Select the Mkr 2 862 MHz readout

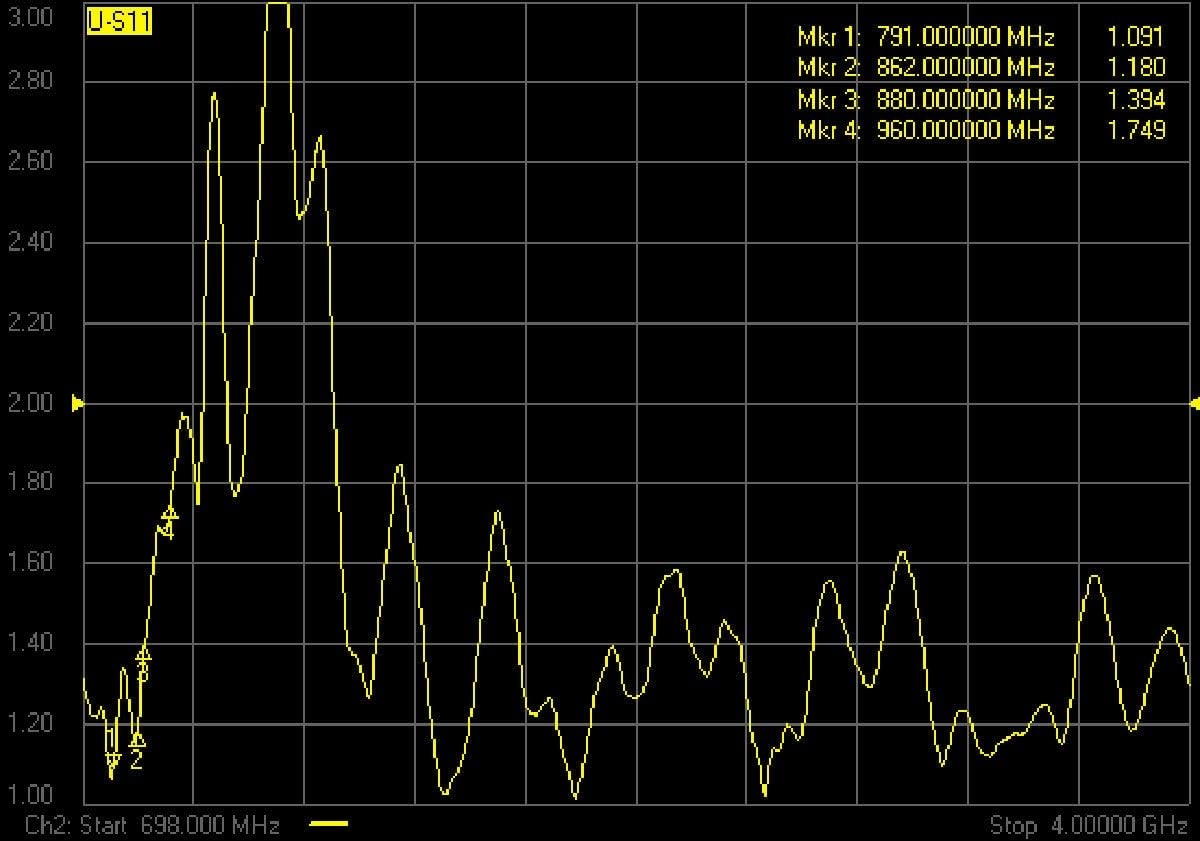[925, 68]
